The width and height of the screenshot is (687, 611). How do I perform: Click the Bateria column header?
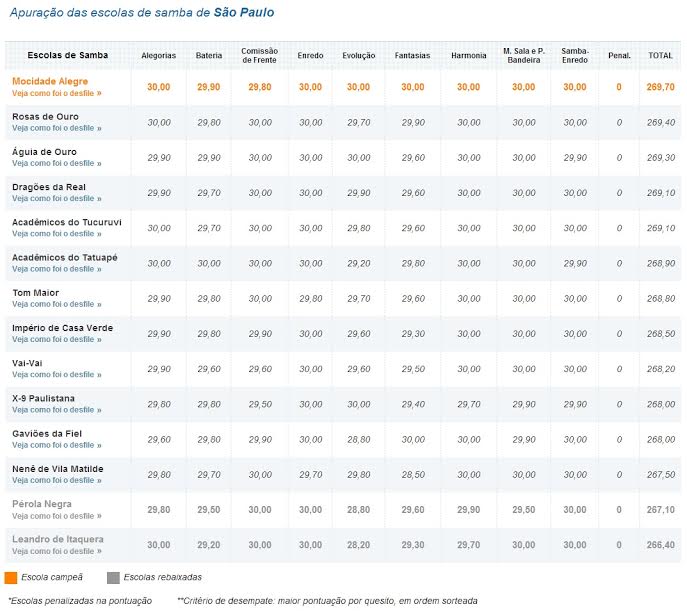(x=209, y=55)
